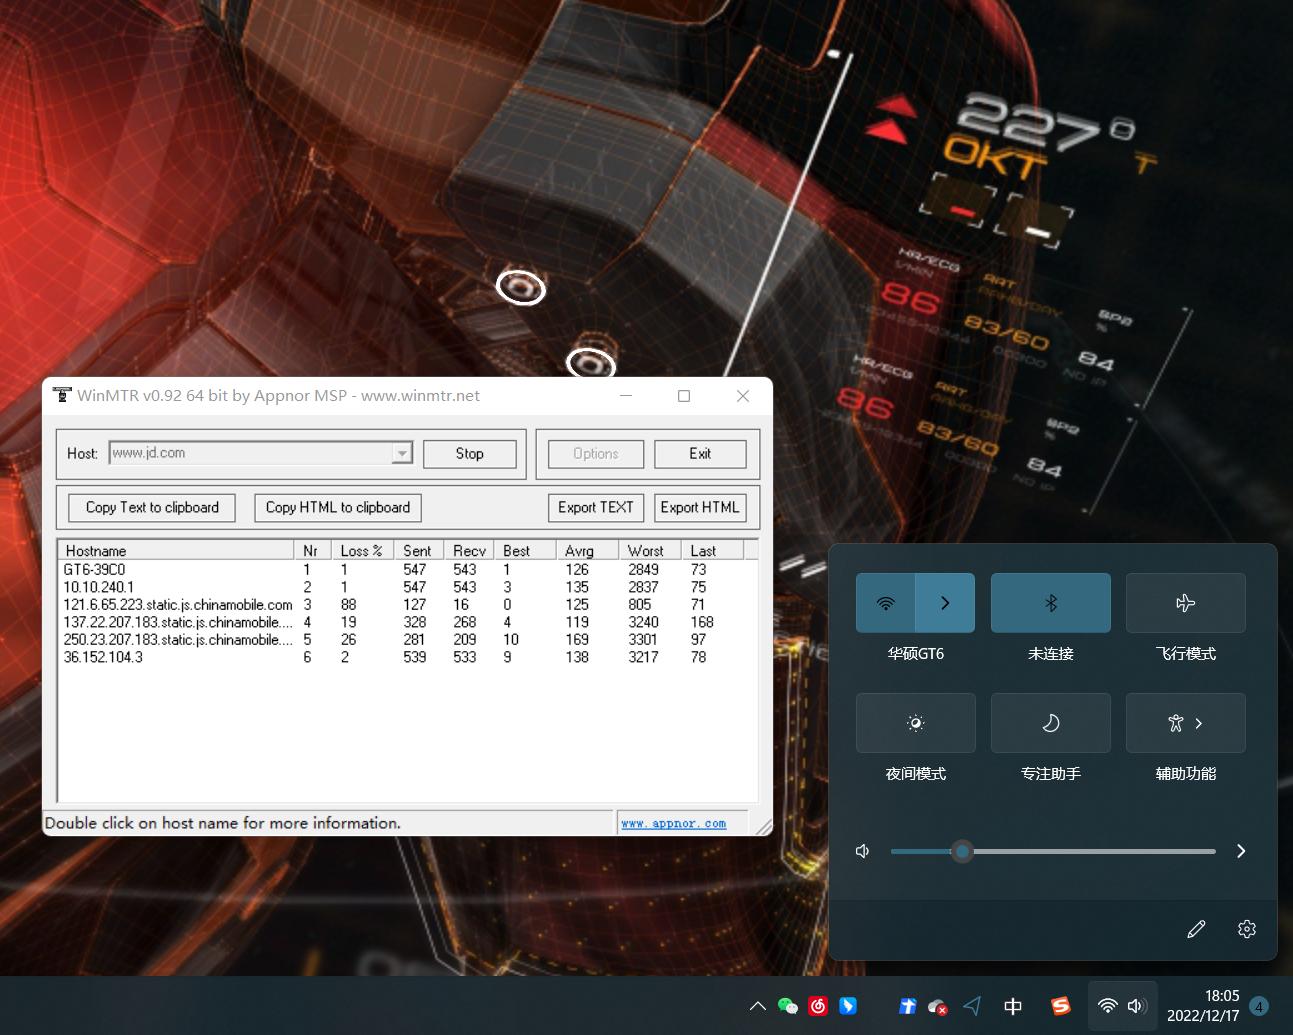Open the WeChat tray icon
This screenshot has height=1035, width=1293.
[x=787, y=1006]
